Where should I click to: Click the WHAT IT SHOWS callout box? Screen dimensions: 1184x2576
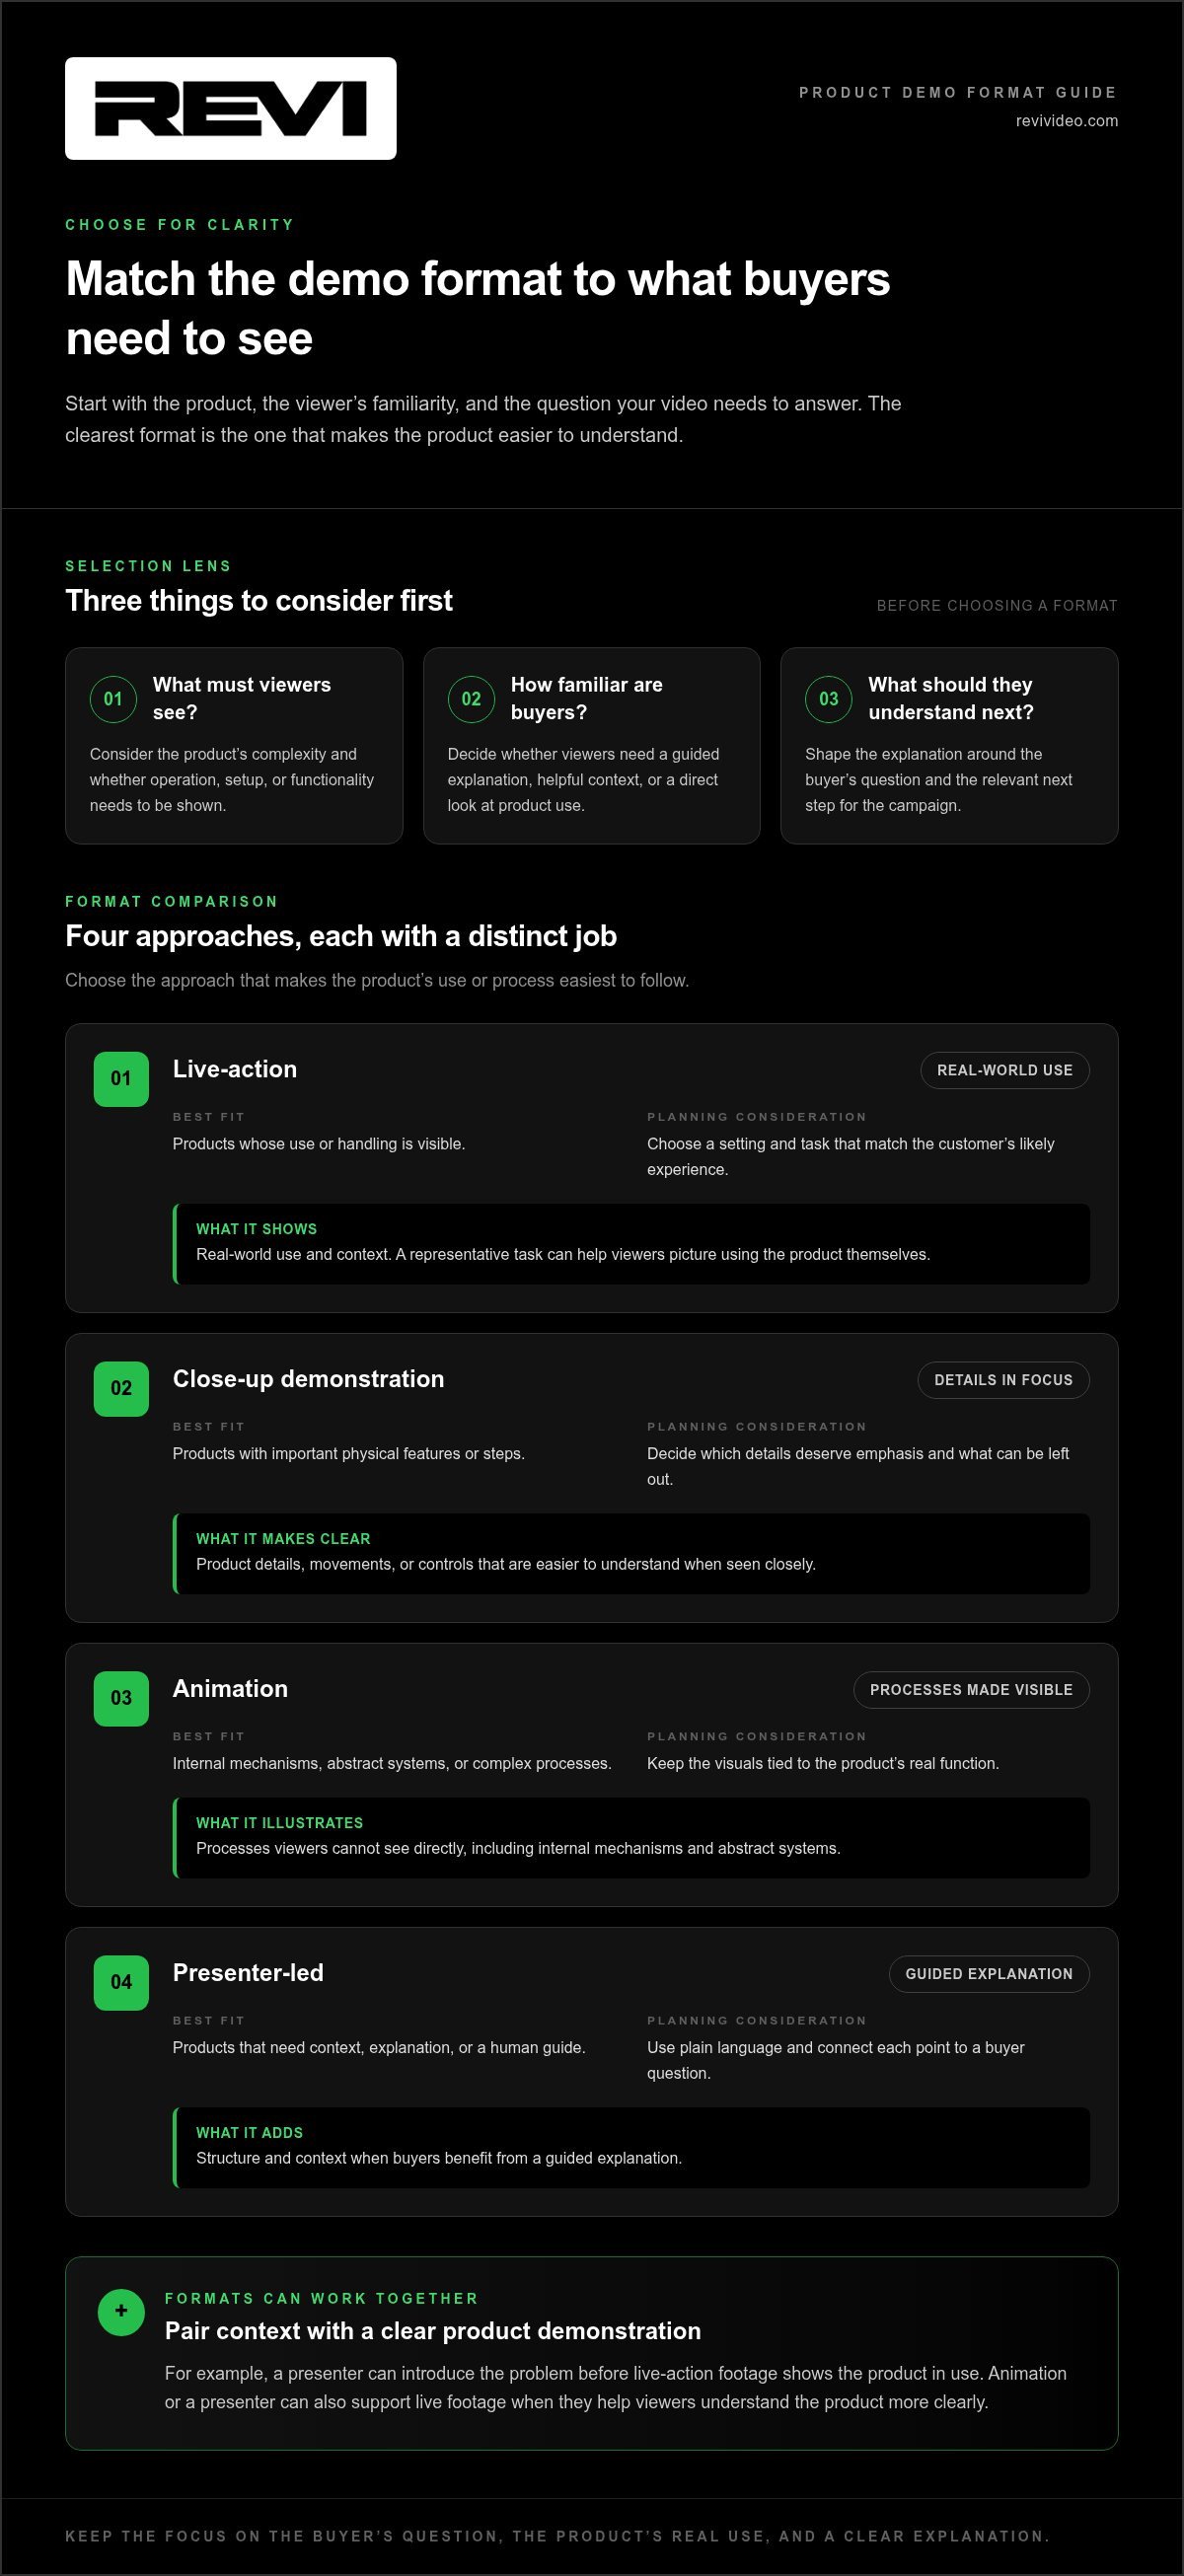click(x=631, y=1244)
